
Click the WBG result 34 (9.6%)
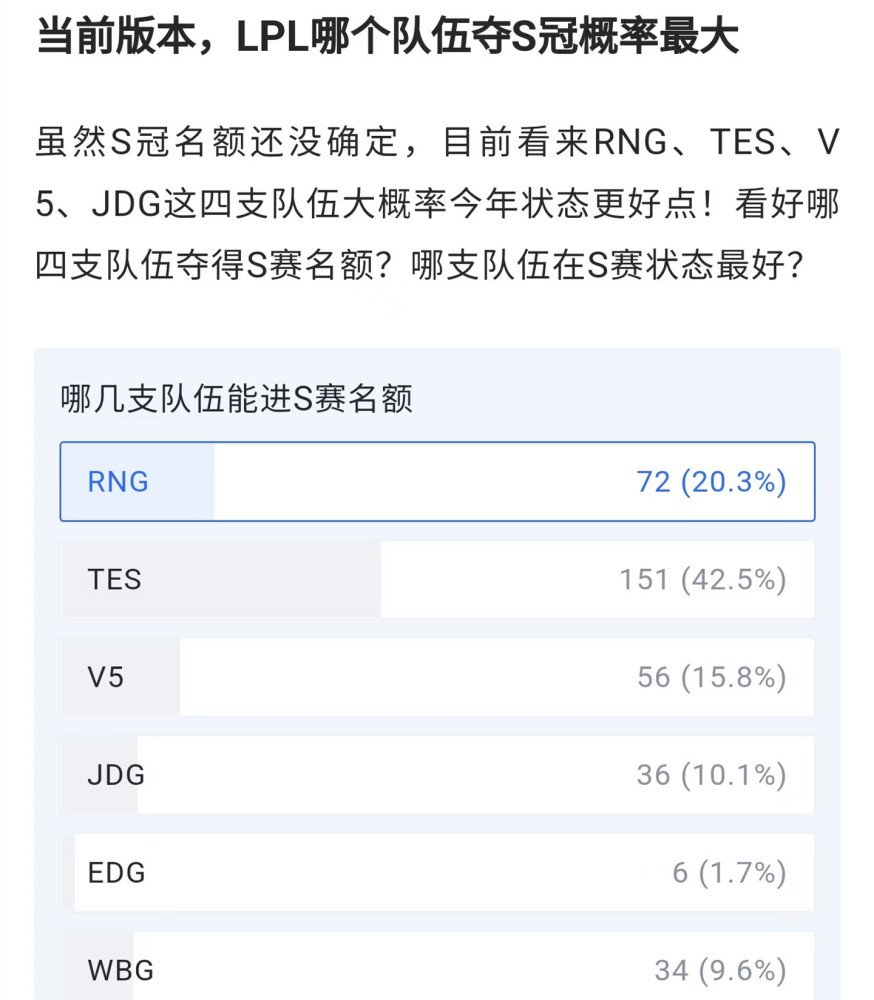point(720,969)
